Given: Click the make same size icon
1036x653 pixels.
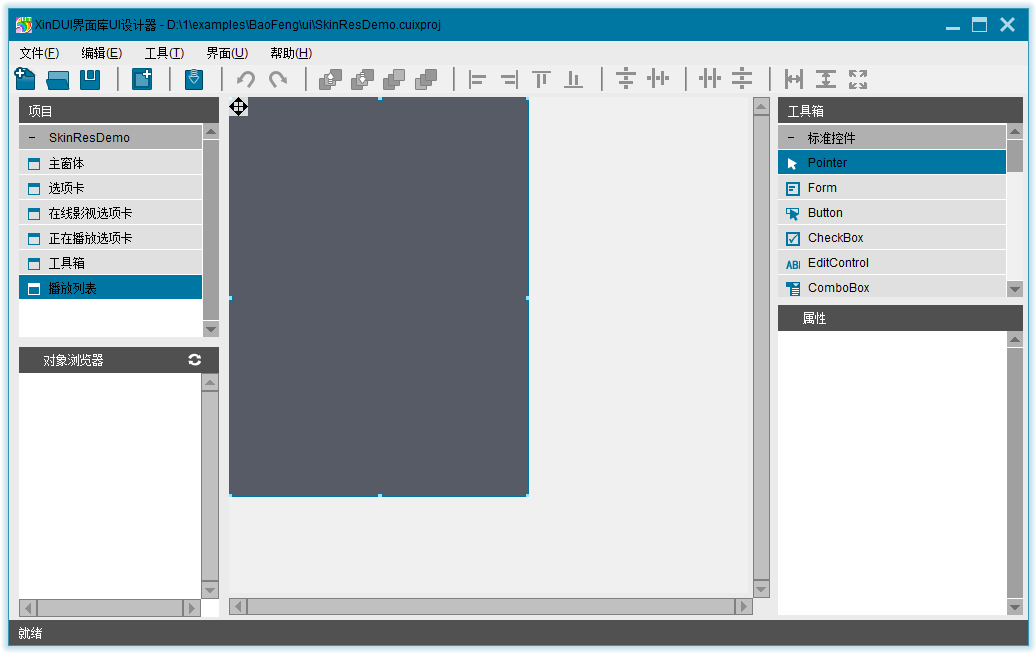Looking at the screenshot, I should 858,80.
